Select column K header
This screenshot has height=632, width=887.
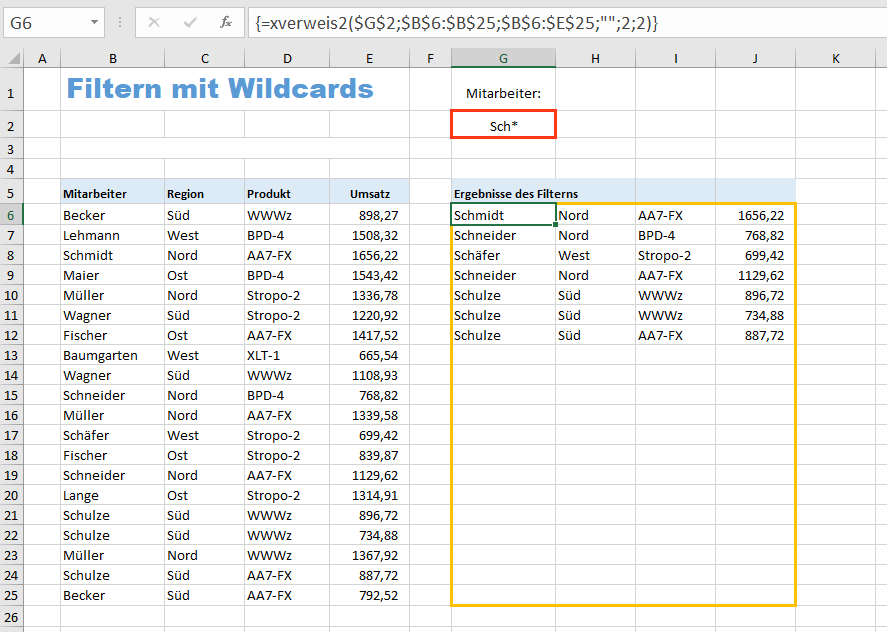click(x=836, y=58)
